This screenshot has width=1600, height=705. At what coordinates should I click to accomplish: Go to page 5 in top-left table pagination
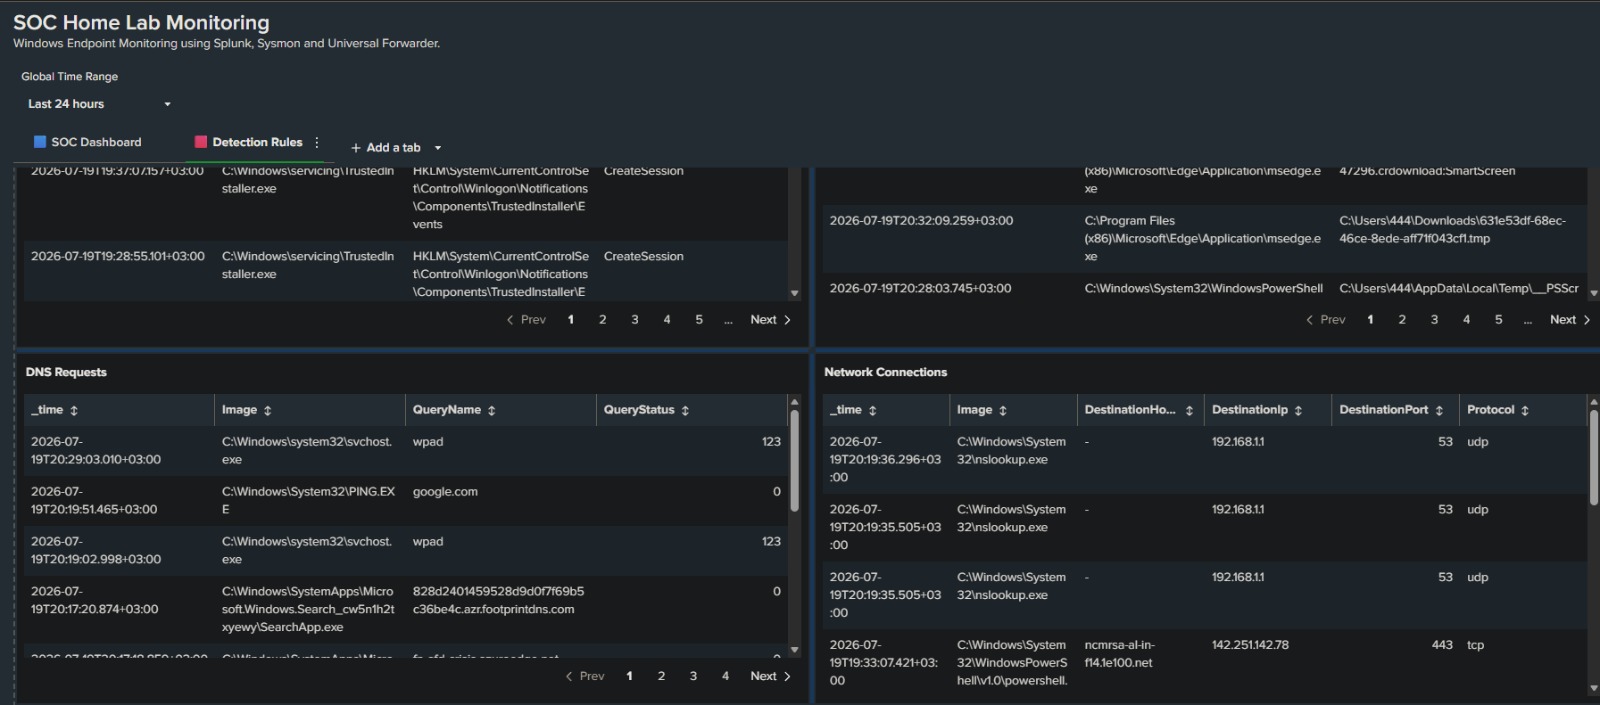[699, 320]
